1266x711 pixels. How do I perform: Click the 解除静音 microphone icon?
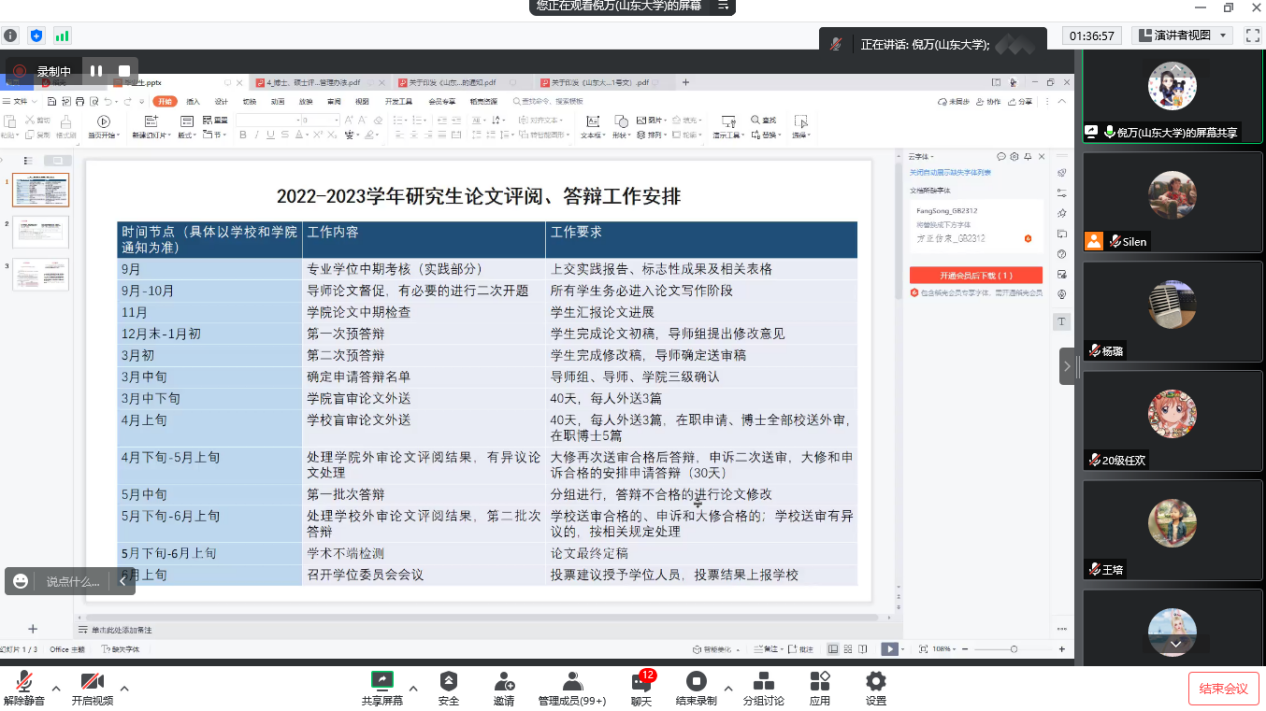[23, 683]
